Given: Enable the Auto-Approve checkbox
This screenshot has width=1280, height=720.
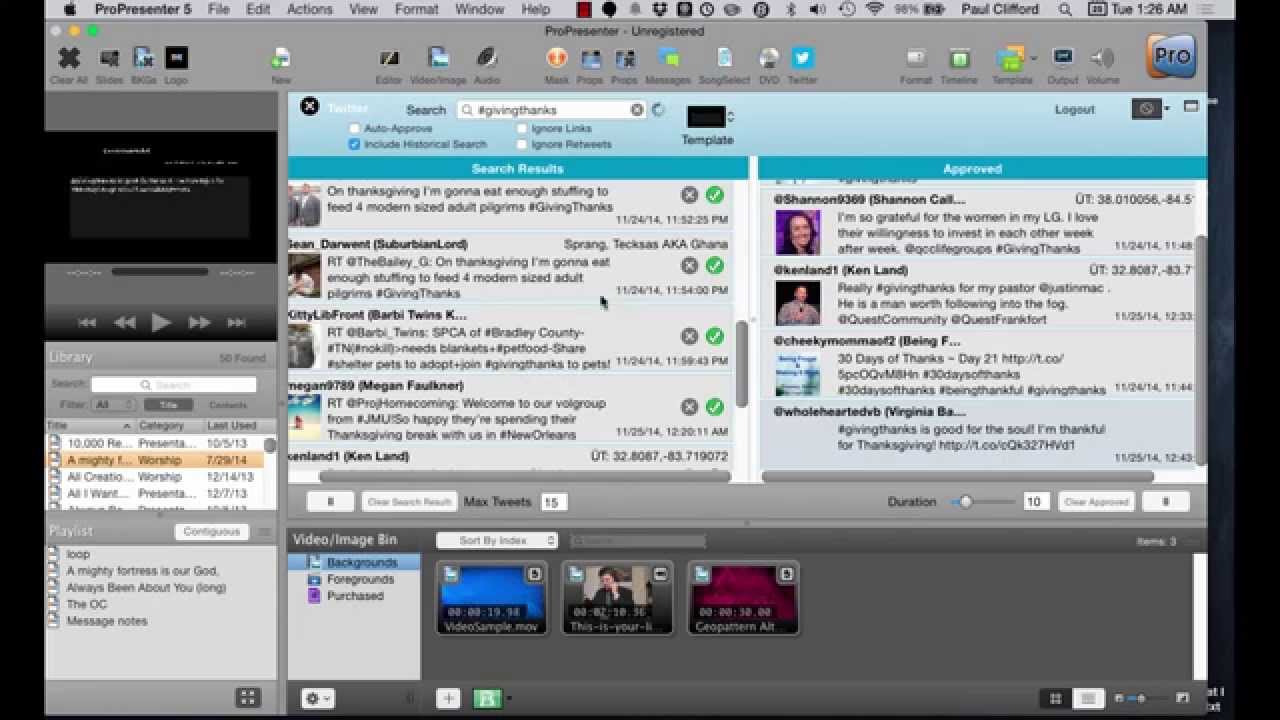Looking at the screenshot, I should 354,129.
